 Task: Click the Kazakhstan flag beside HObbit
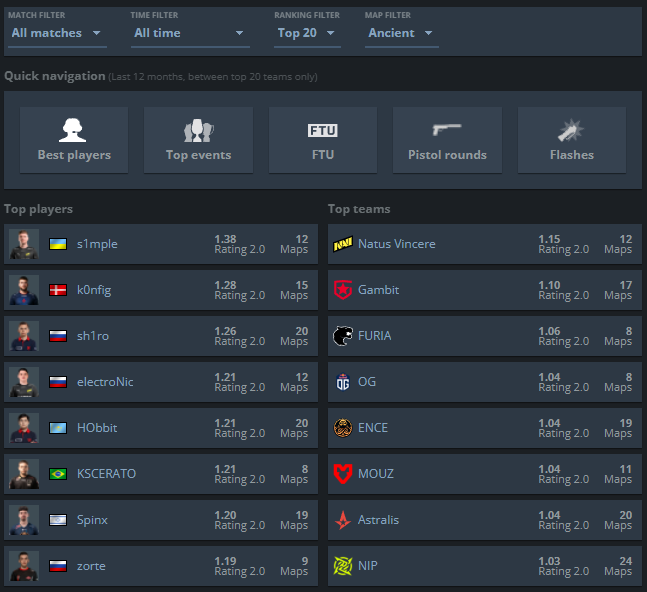(x=58, y=428)
